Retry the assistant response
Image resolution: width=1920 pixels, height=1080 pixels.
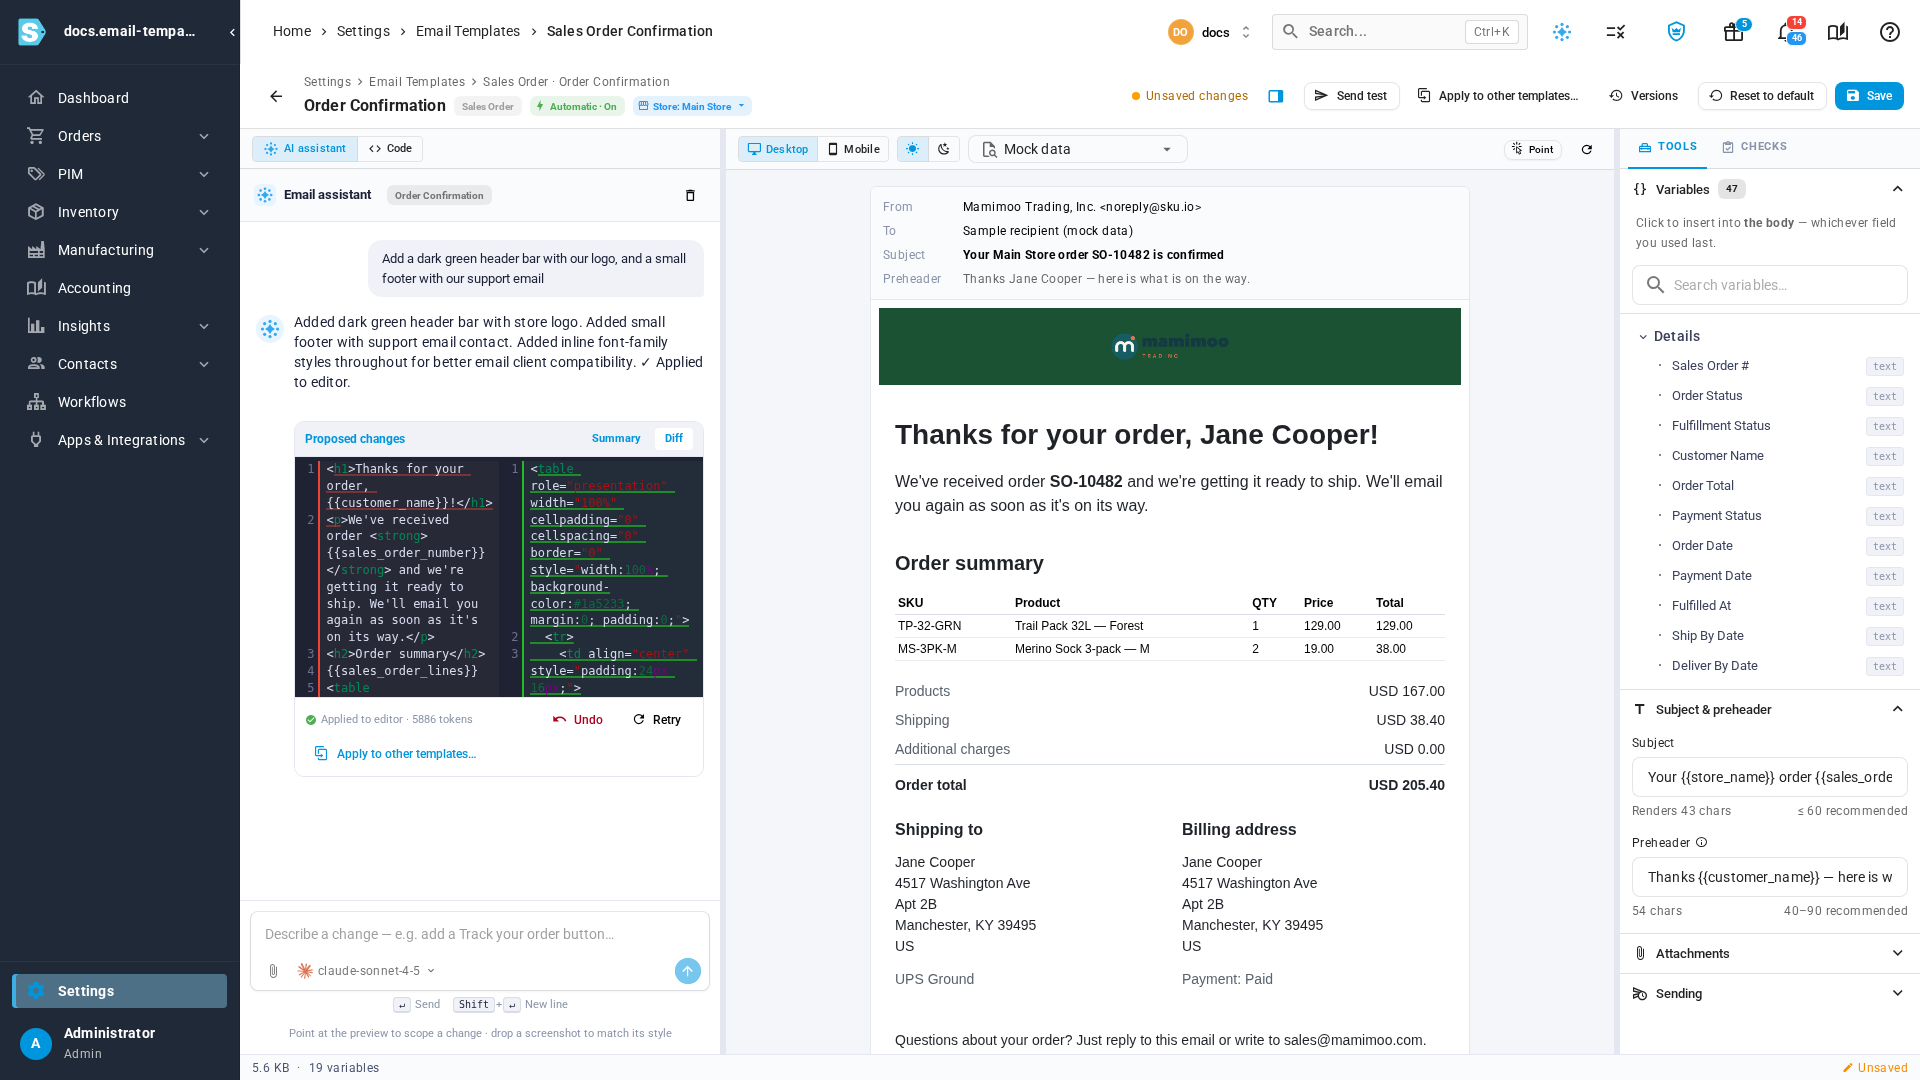657,719
